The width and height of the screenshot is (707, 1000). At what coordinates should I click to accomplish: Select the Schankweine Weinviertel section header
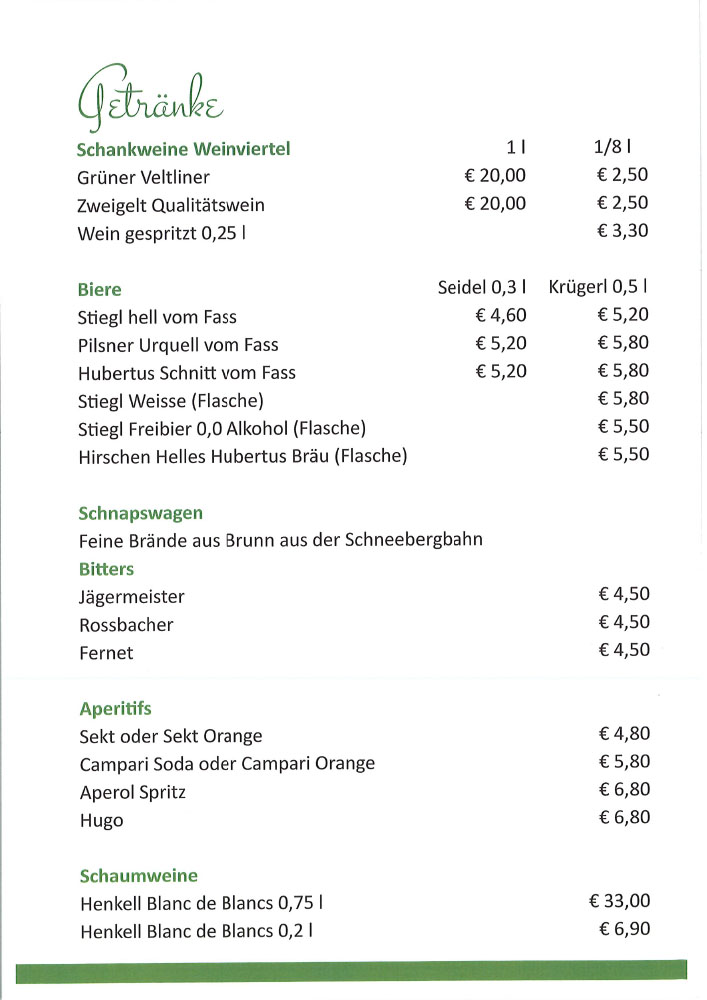point(183,150)
